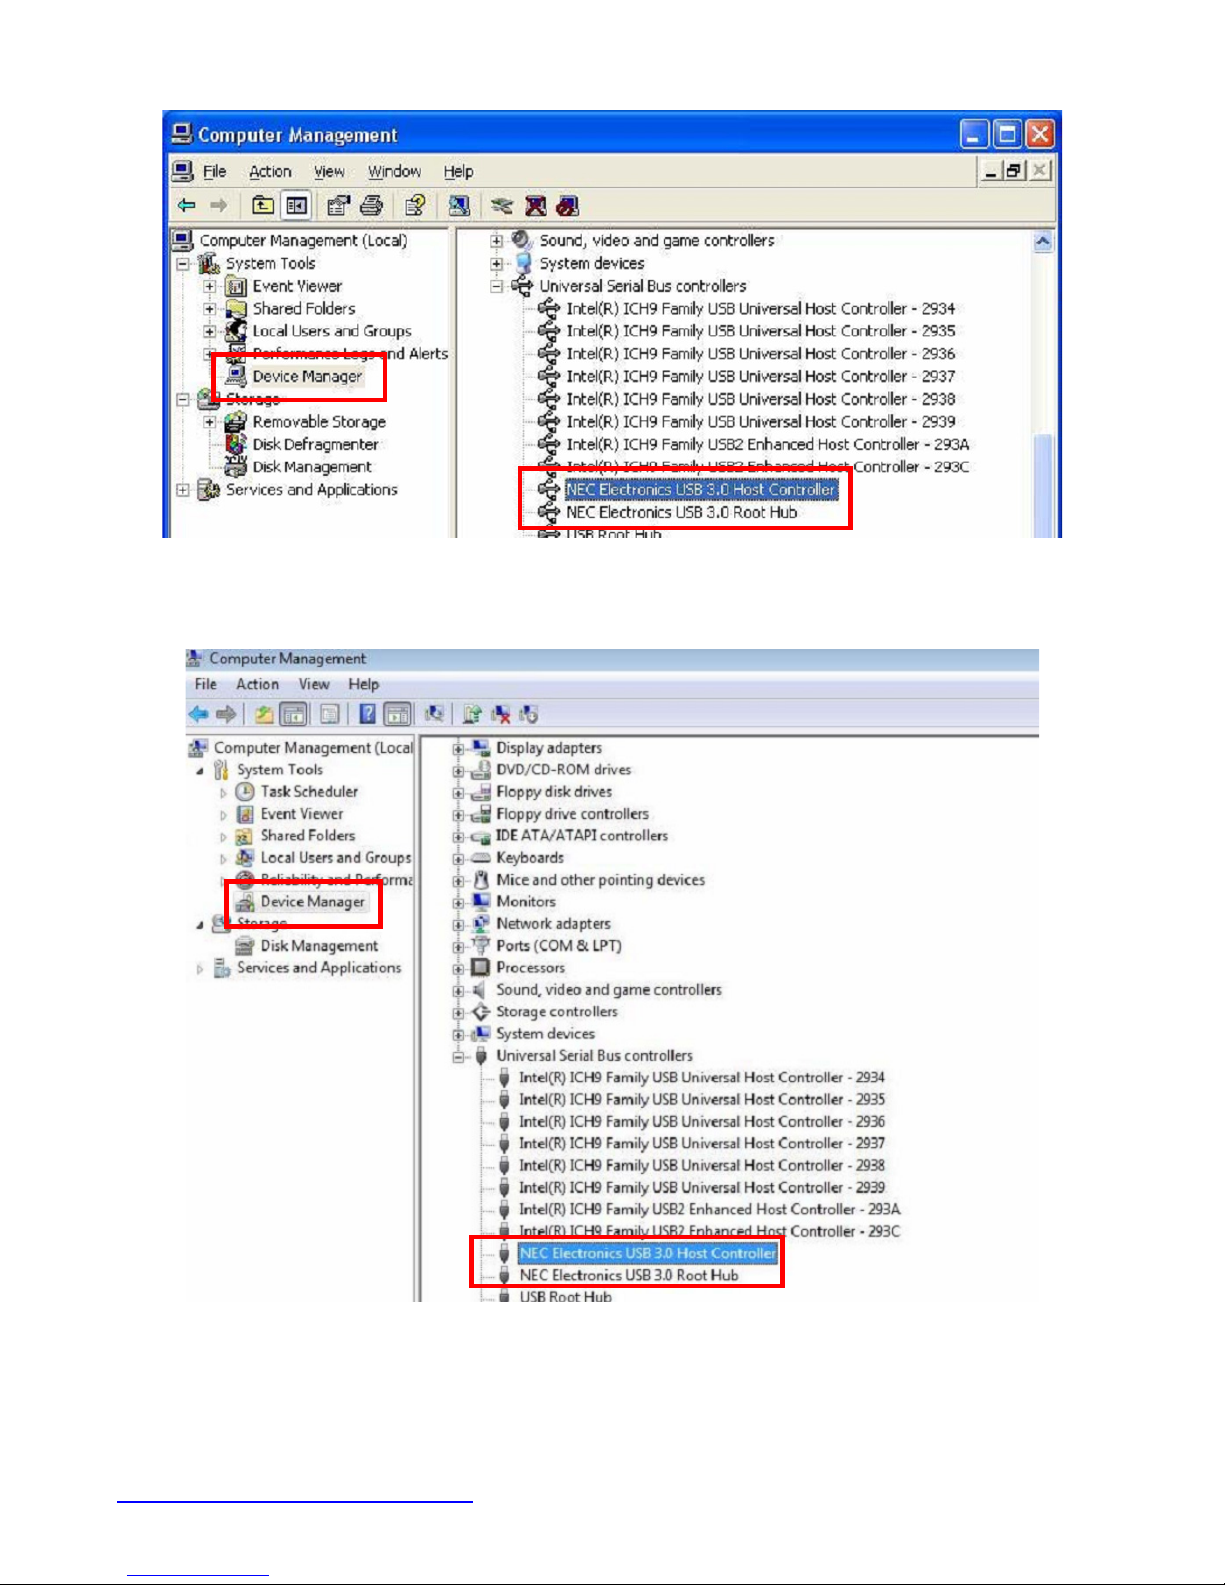Collapse Universal Serial Bus controllers in upper window
The image size is (1225, 1585).
[497, 286]
